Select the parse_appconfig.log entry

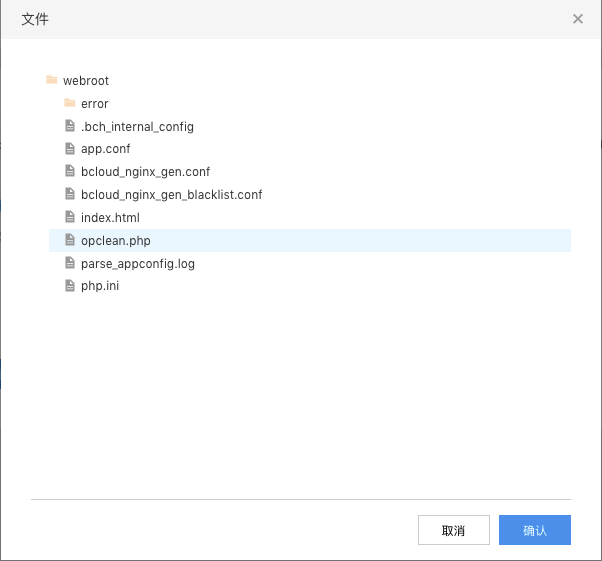[x=138, y=264]
